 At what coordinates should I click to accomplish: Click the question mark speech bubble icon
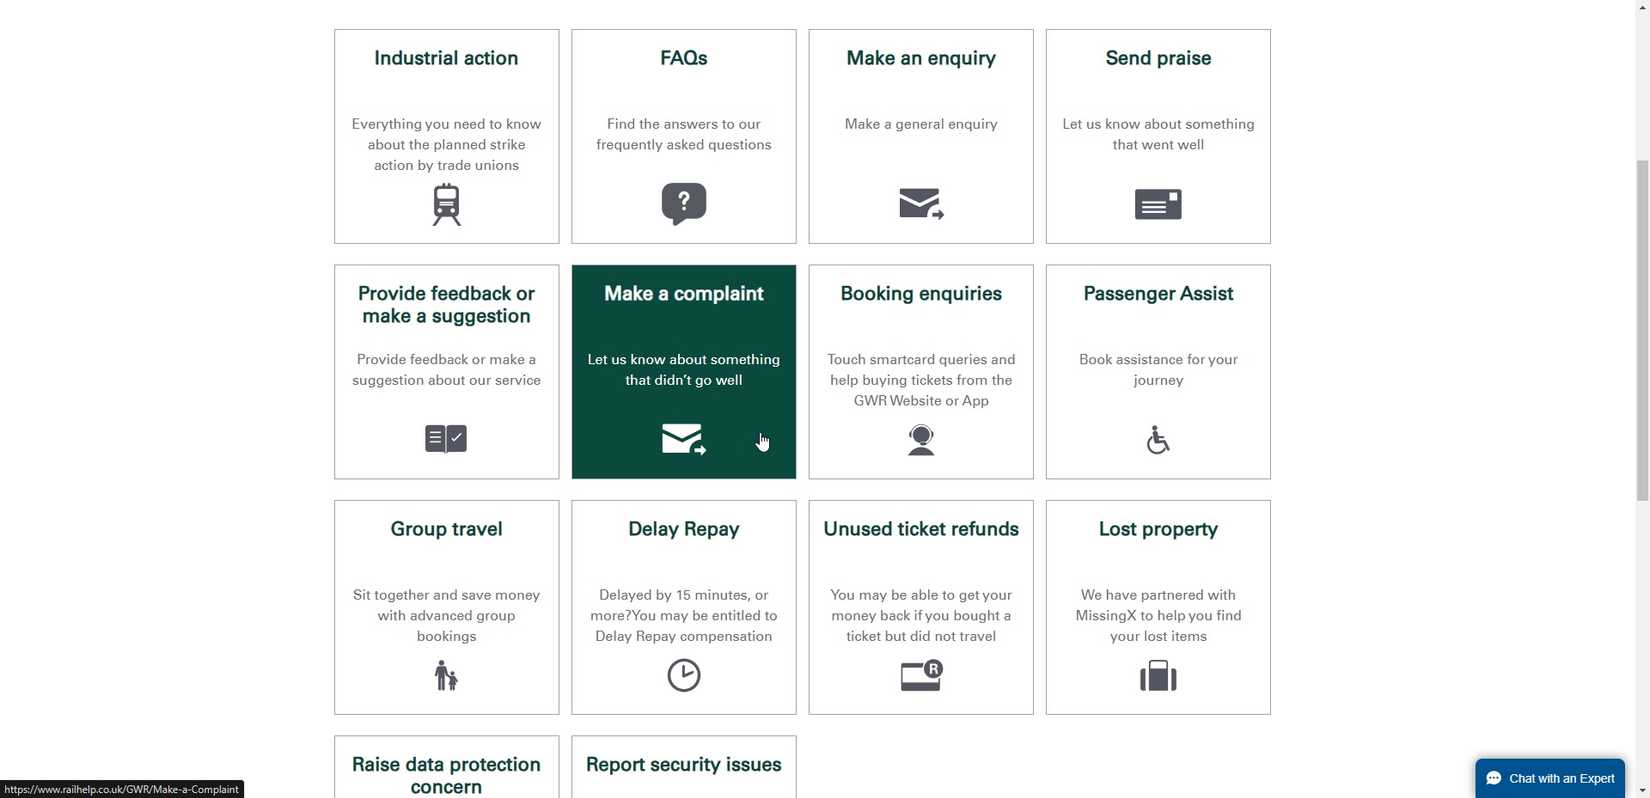click(684, 204)
